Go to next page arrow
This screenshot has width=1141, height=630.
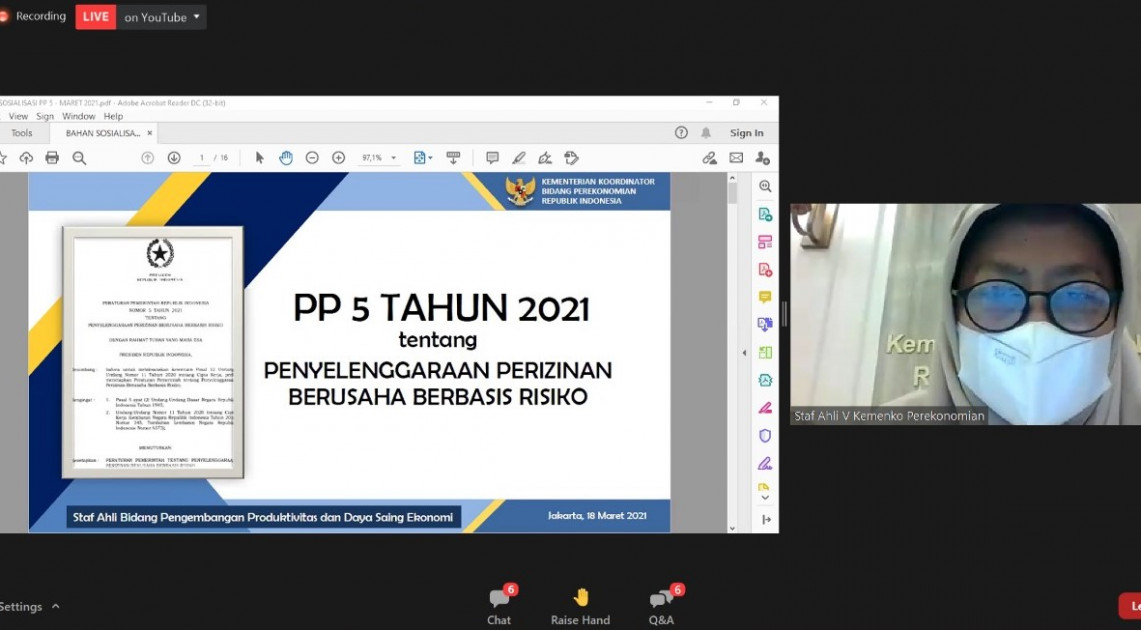[x=174, y=158]
